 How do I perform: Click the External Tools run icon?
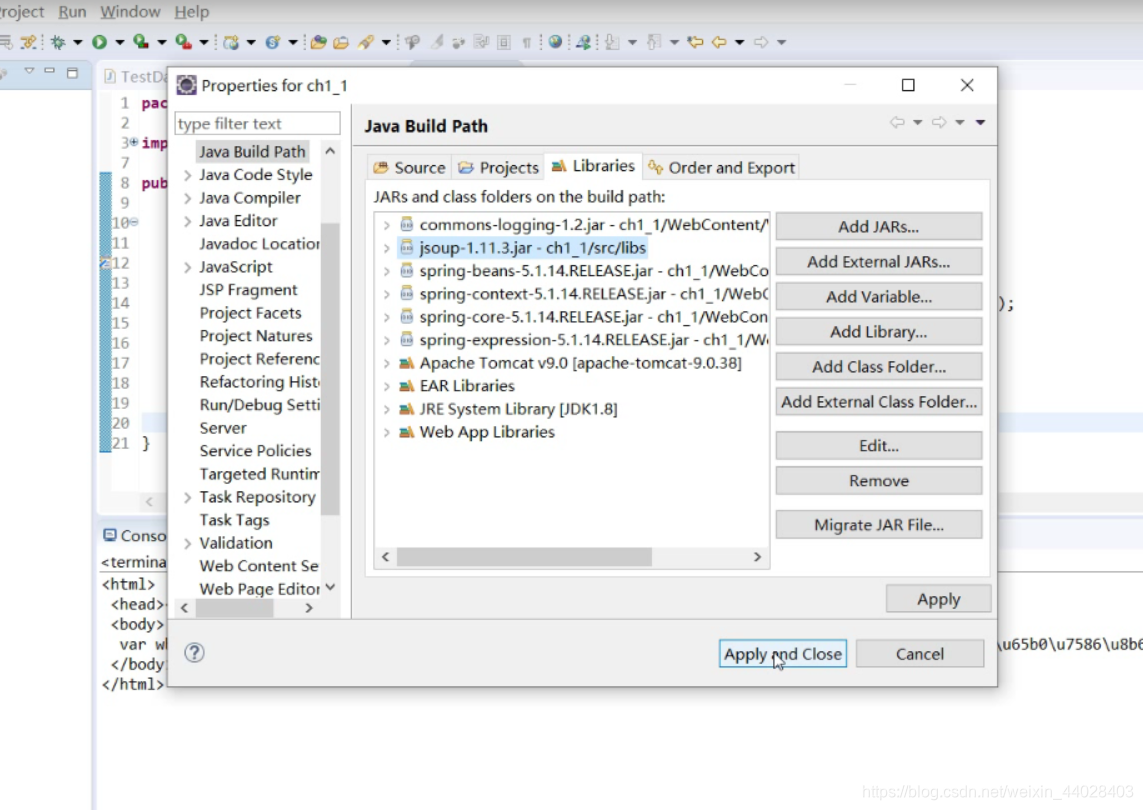click(x=184, y=42)
